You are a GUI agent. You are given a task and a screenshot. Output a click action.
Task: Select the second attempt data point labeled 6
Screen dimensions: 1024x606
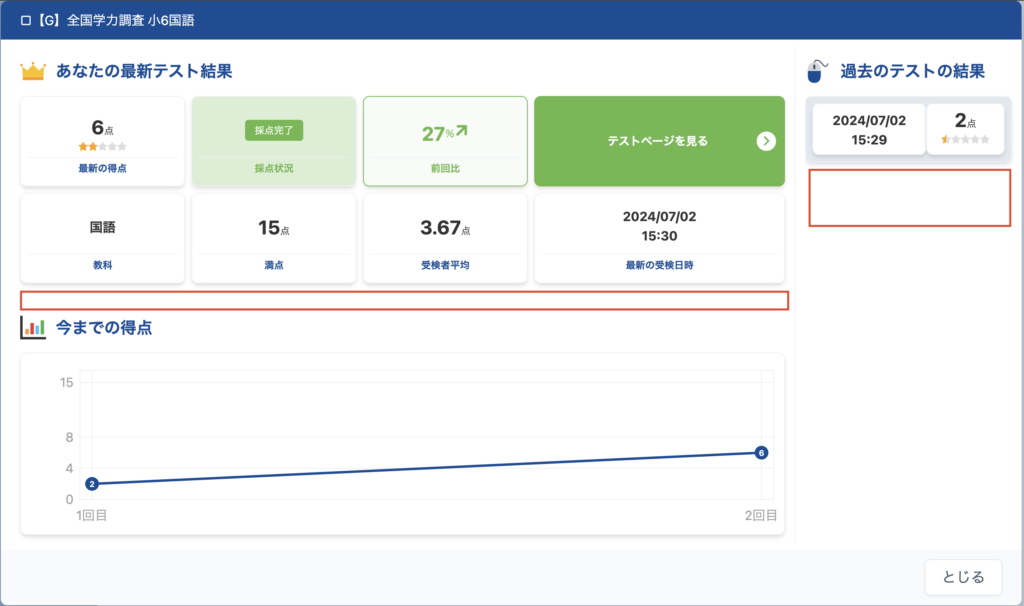(x=762, y=453)
